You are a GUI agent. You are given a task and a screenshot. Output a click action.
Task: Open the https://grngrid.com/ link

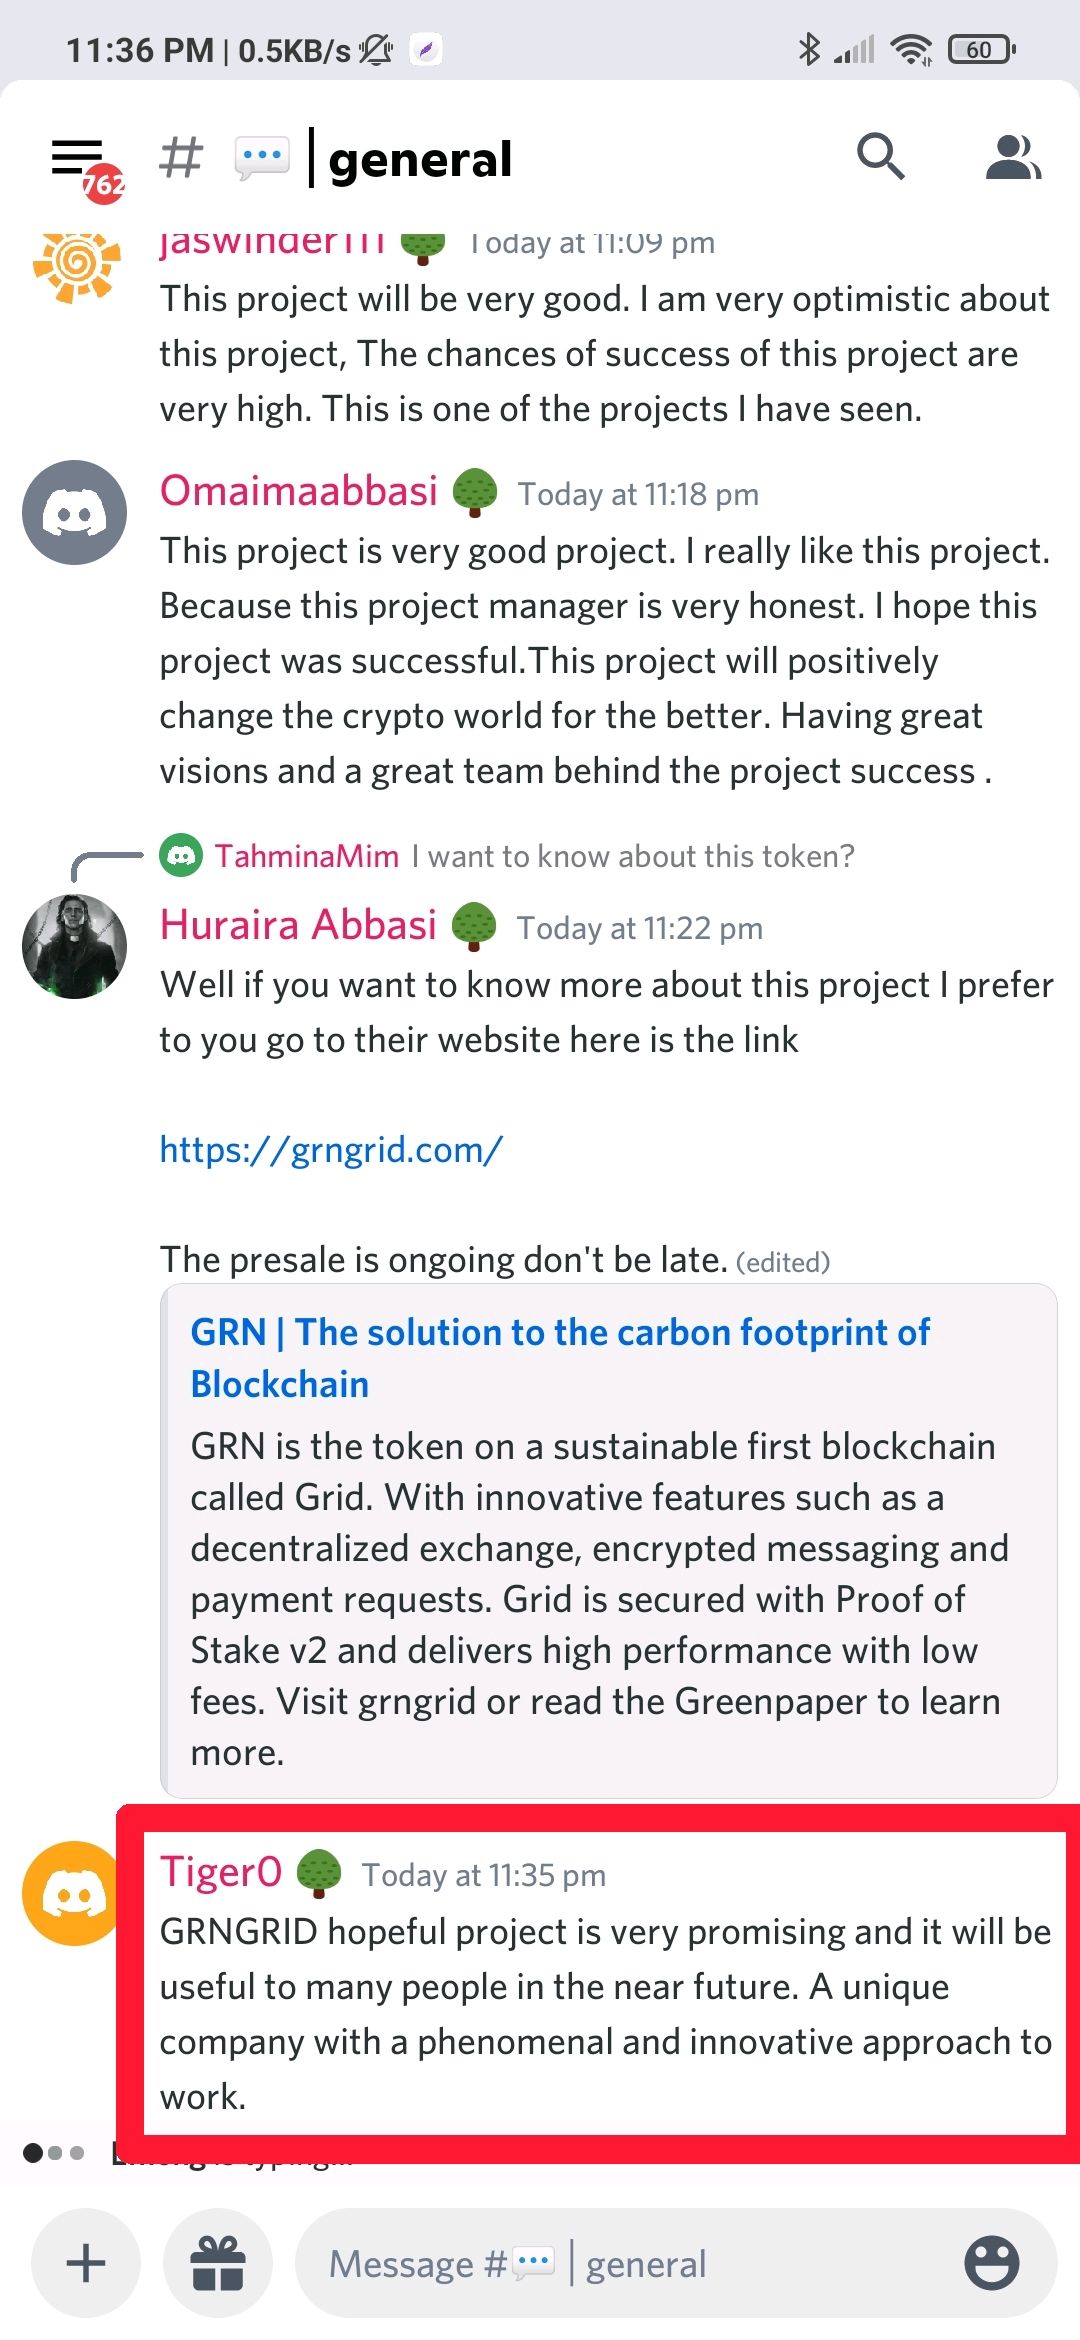click(x=331, y=1150)
